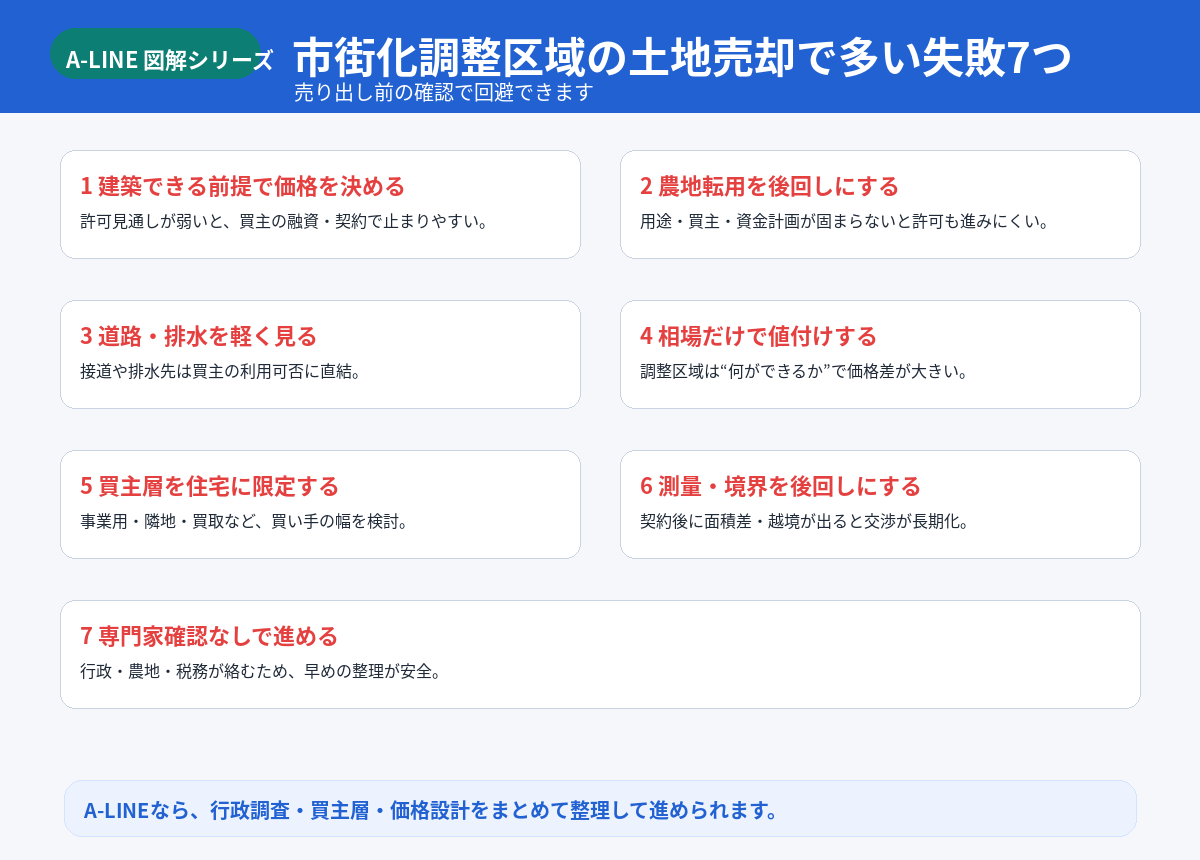
Task: Click card 3 道路・排水を軽く見る heading
Action: (x=198, y=336)
